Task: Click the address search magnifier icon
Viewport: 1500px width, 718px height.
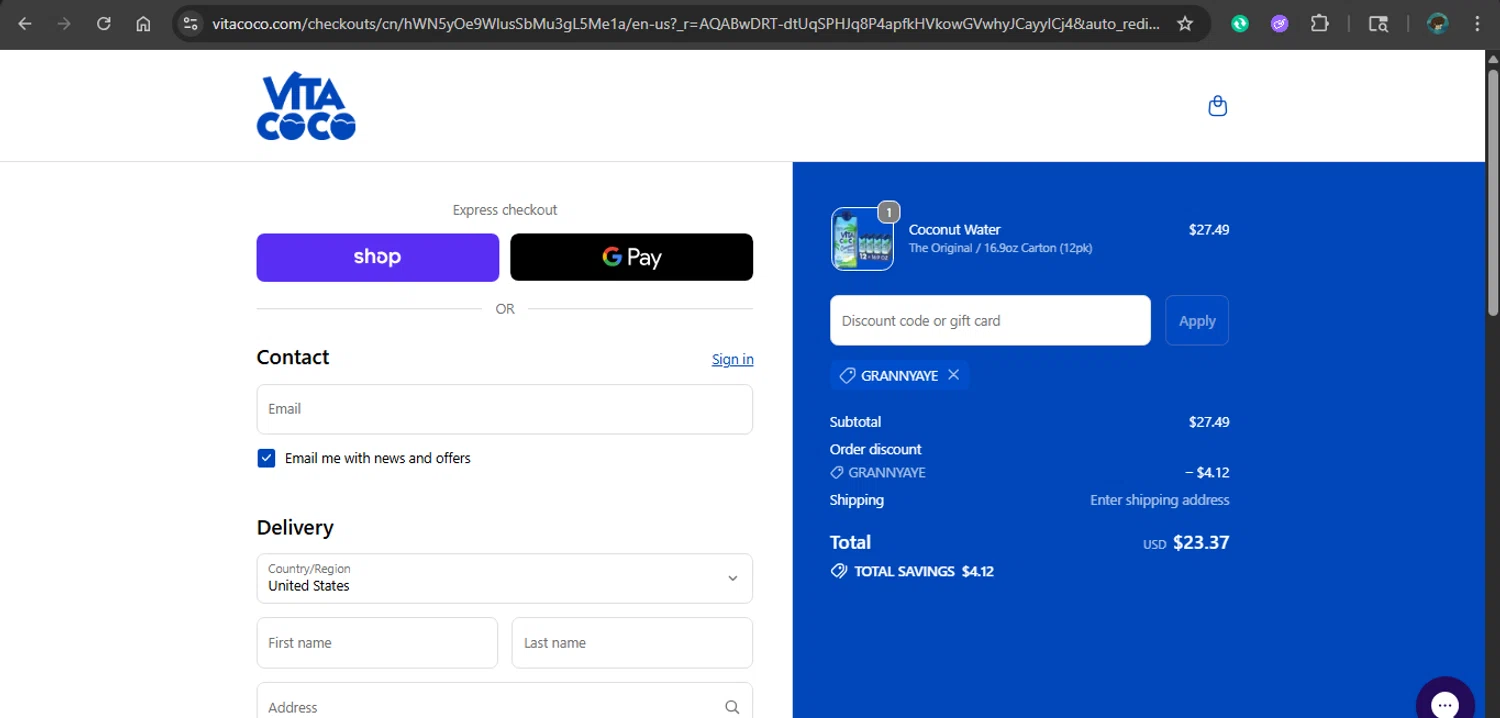Action: pyautogui.click(x=732, y=707)
